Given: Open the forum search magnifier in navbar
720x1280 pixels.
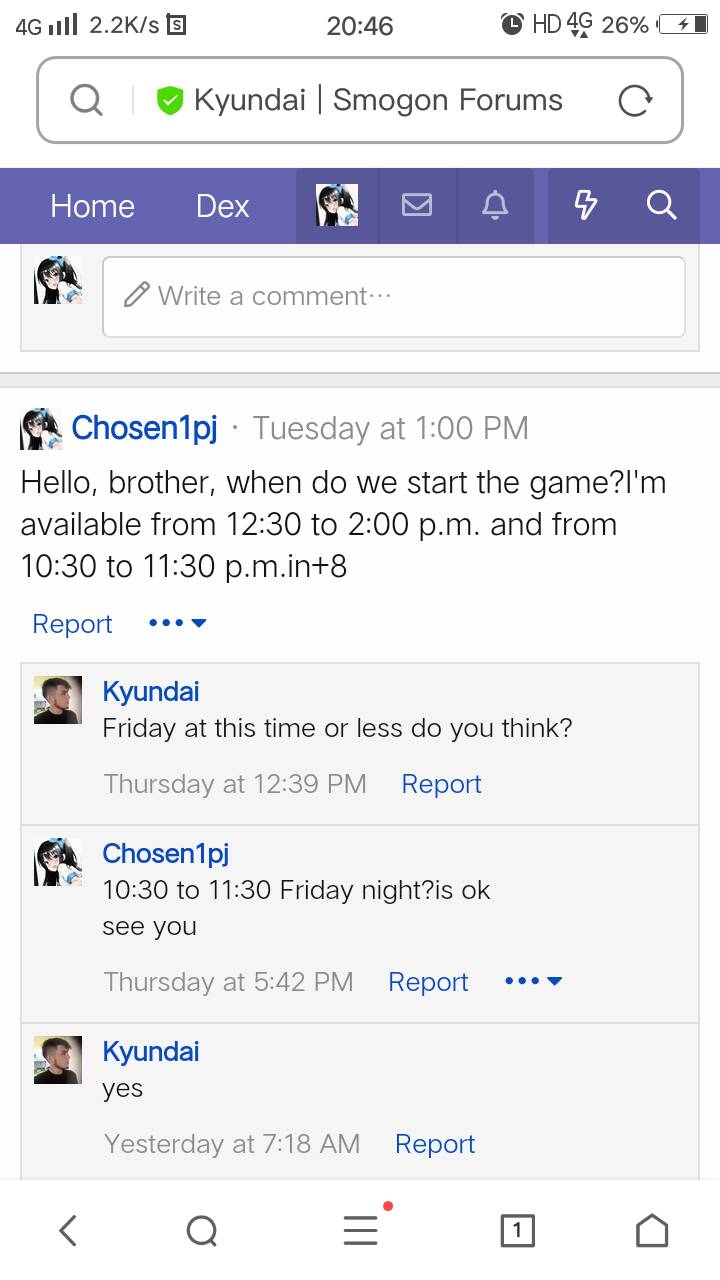Looking at the screenshot, I should click(662, 206).
